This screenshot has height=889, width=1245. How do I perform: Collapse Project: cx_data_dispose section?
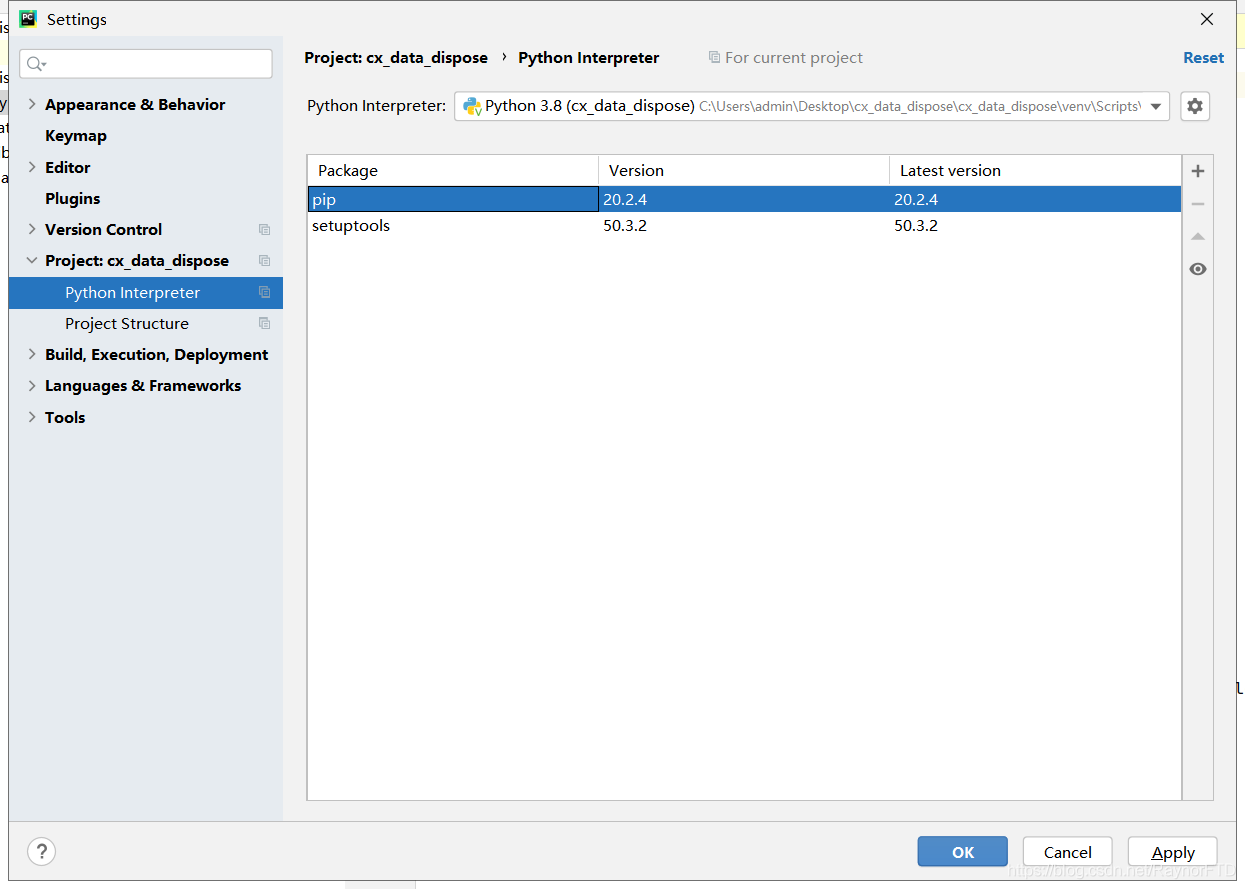click(32, 260)
